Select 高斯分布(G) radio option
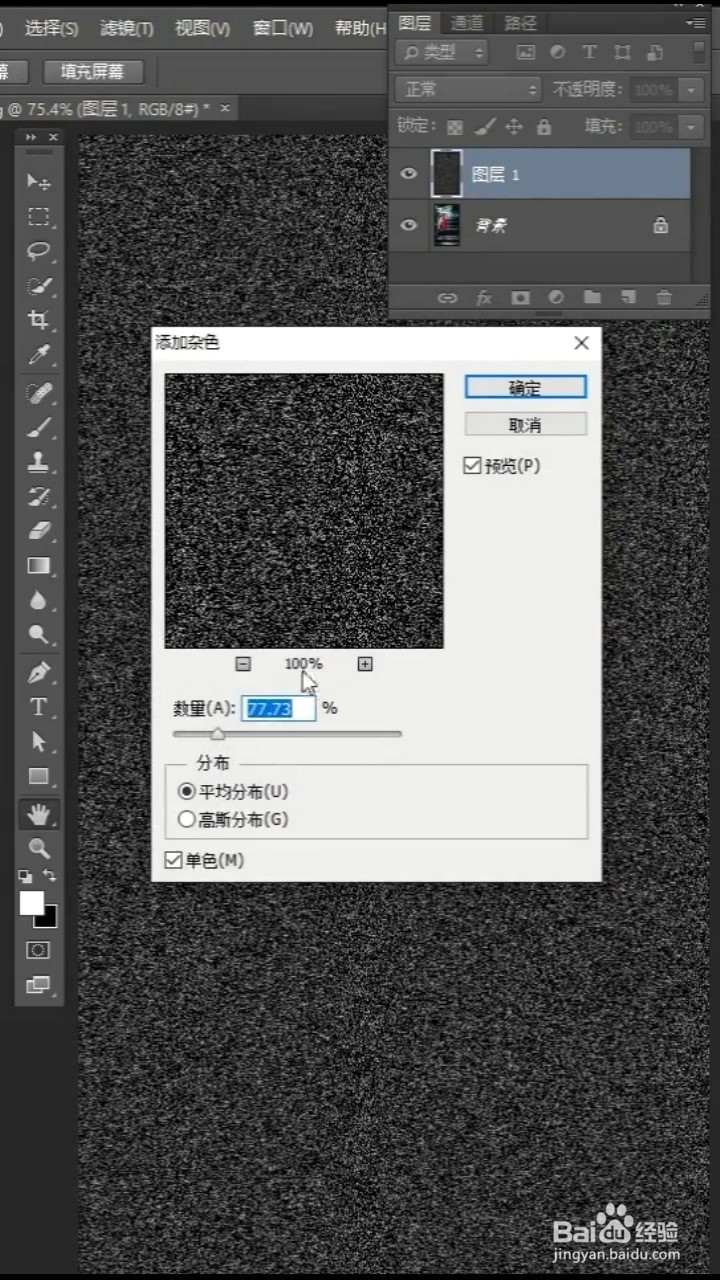This screenshot has width=720, height=1280. (186, 819)
